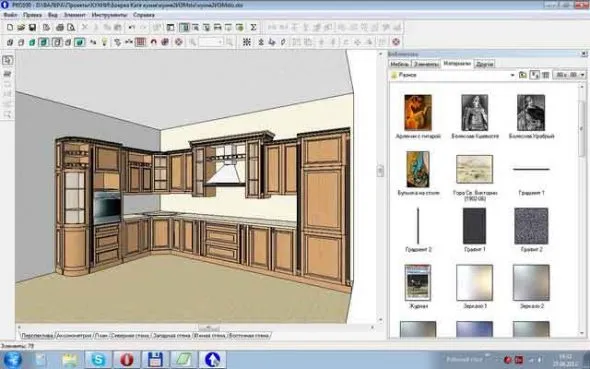Open the folder icon on the taskbar
The width and height of the screenshot is (590, 369).
(70, 360)
